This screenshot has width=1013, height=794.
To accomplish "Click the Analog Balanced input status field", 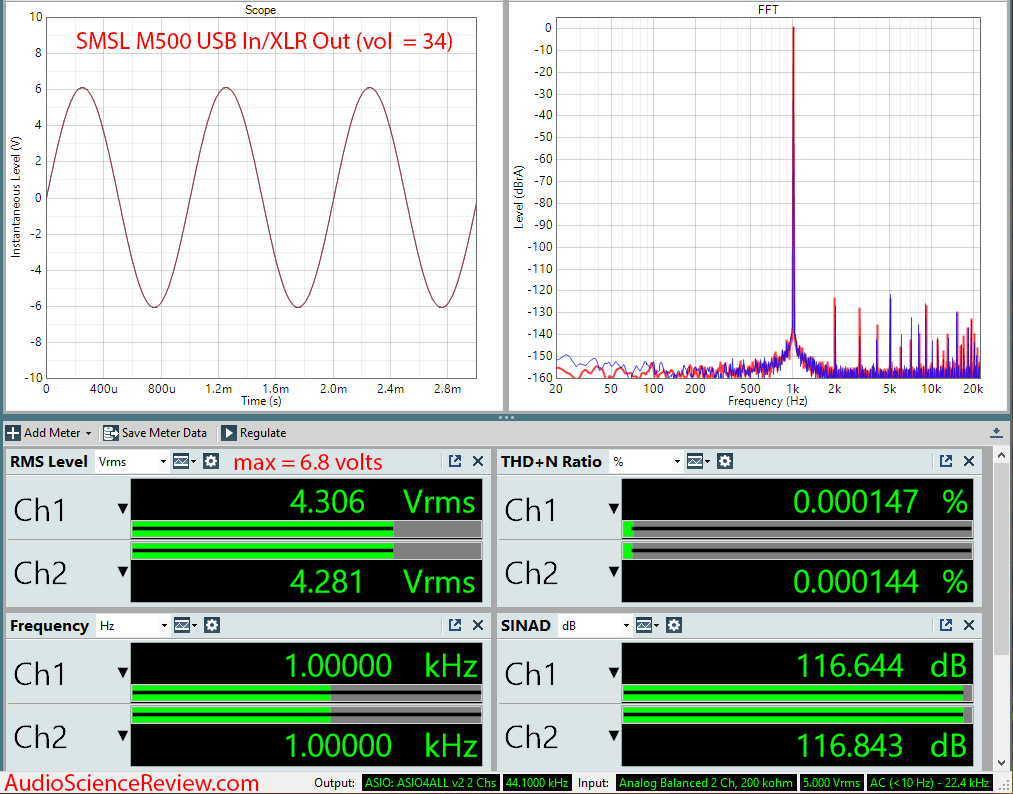I will pyautogui.click(x=706, y=783).
